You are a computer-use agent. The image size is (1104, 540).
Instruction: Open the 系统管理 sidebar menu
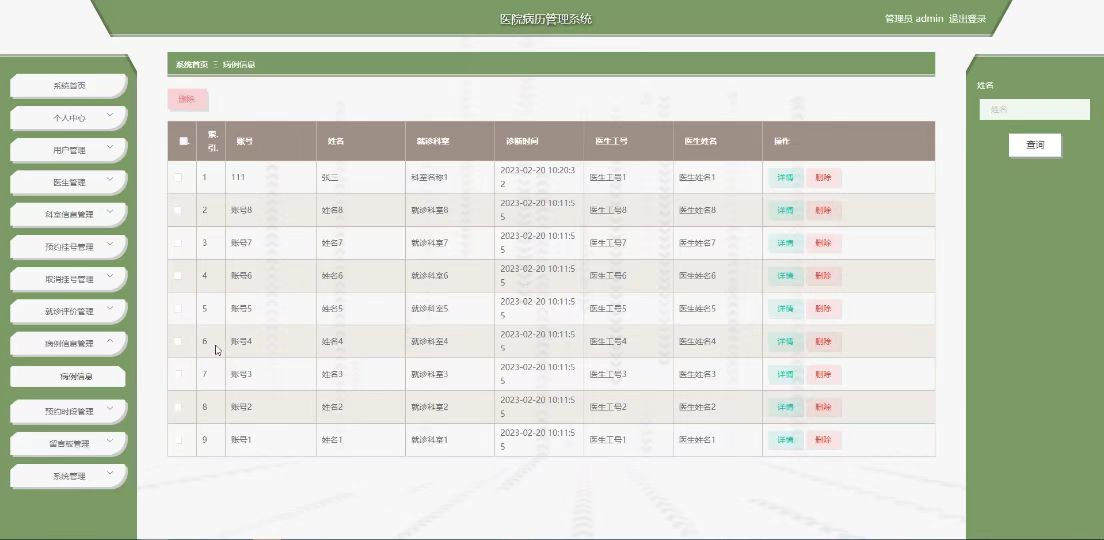[68, 476]
